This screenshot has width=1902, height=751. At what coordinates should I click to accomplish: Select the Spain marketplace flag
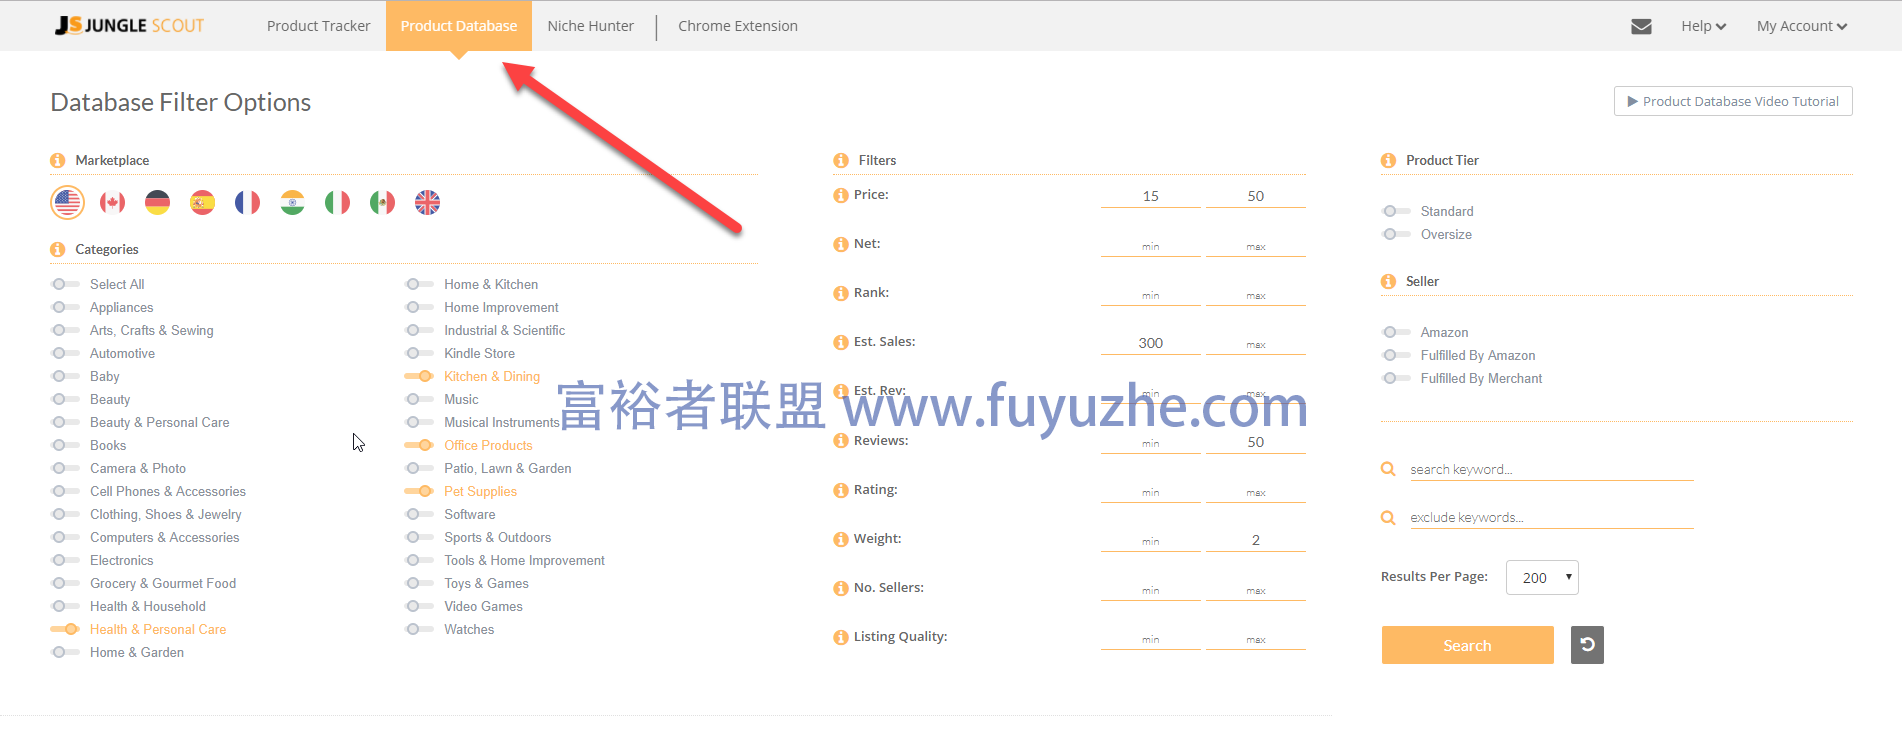(203, 203)
